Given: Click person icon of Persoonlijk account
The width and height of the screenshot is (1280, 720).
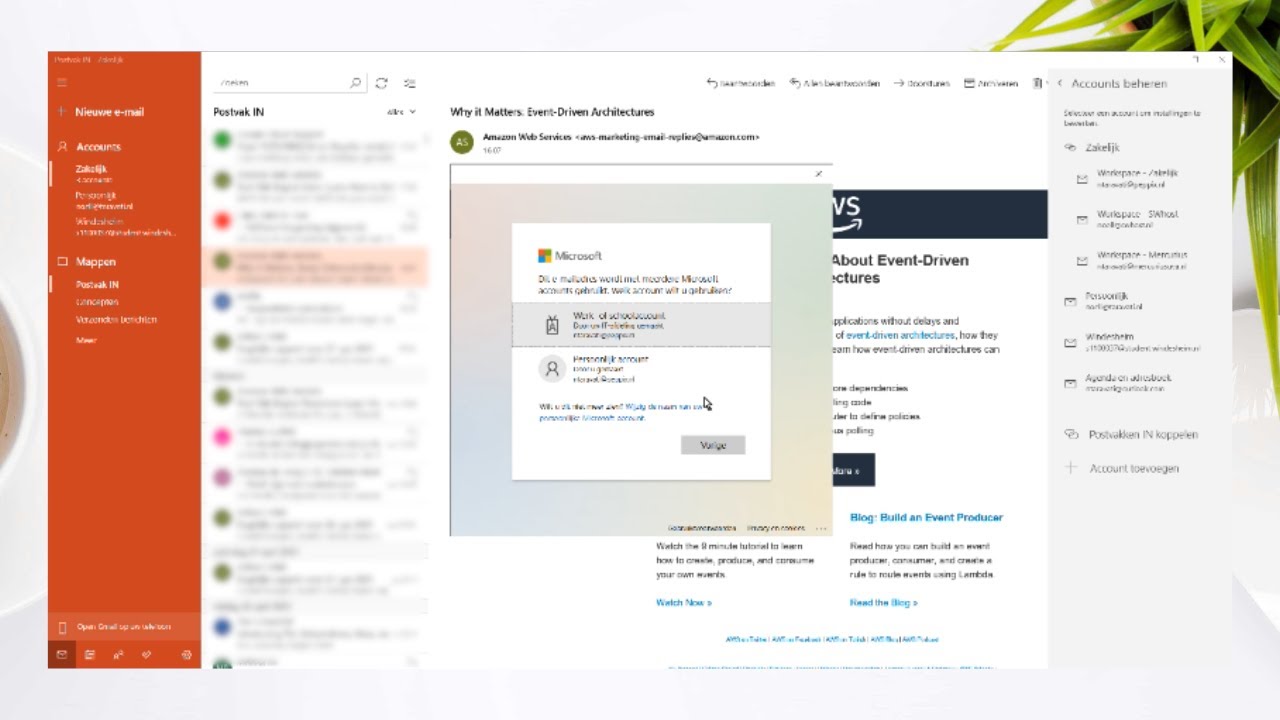Looking at the screenshot, I should coord(552,369).
